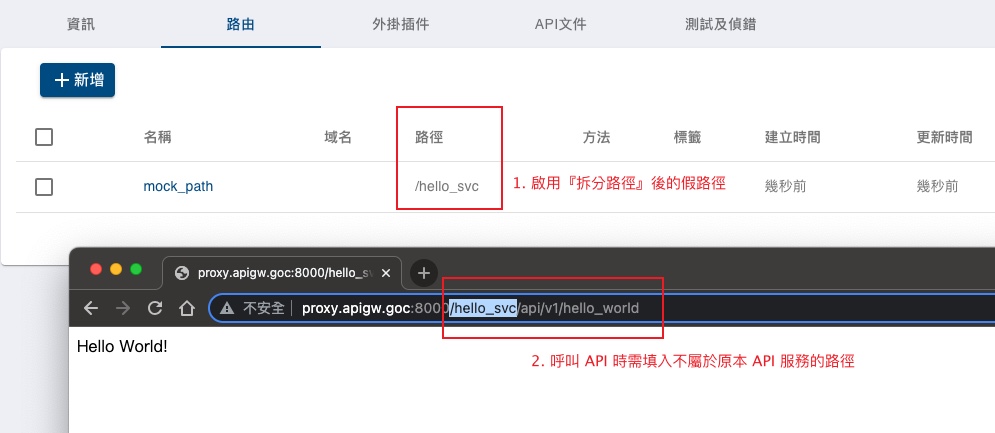
Task: Click the 域名 column header
Action: 338,137
